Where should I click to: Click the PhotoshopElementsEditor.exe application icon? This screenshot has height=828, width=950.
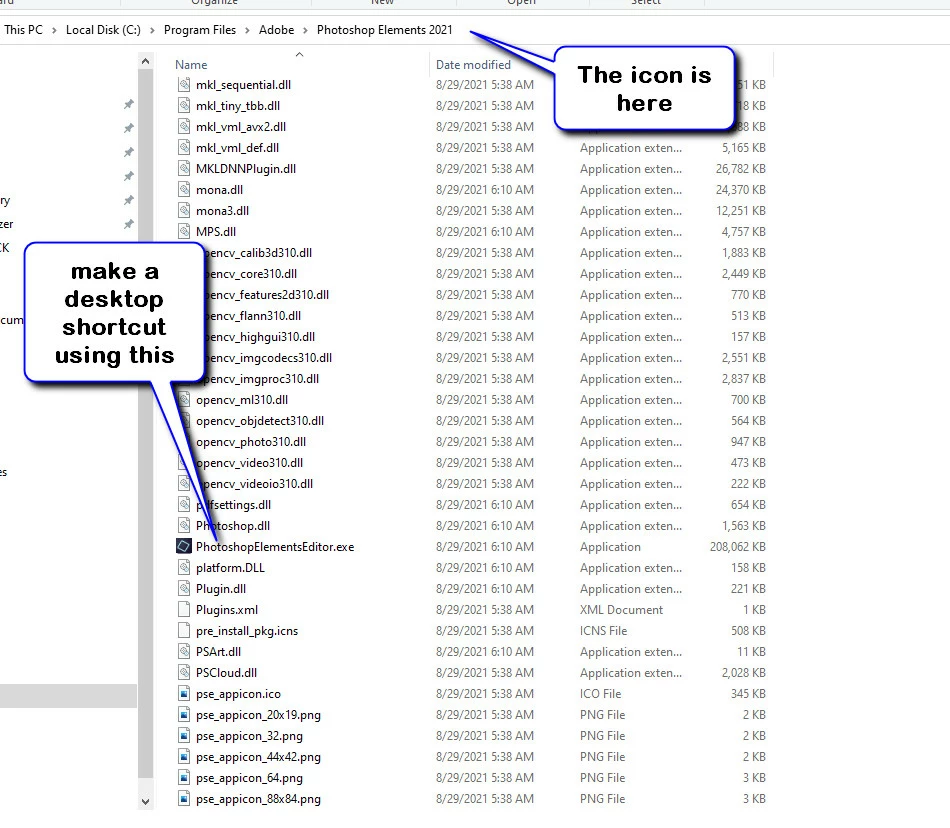[x=184, y=546]
